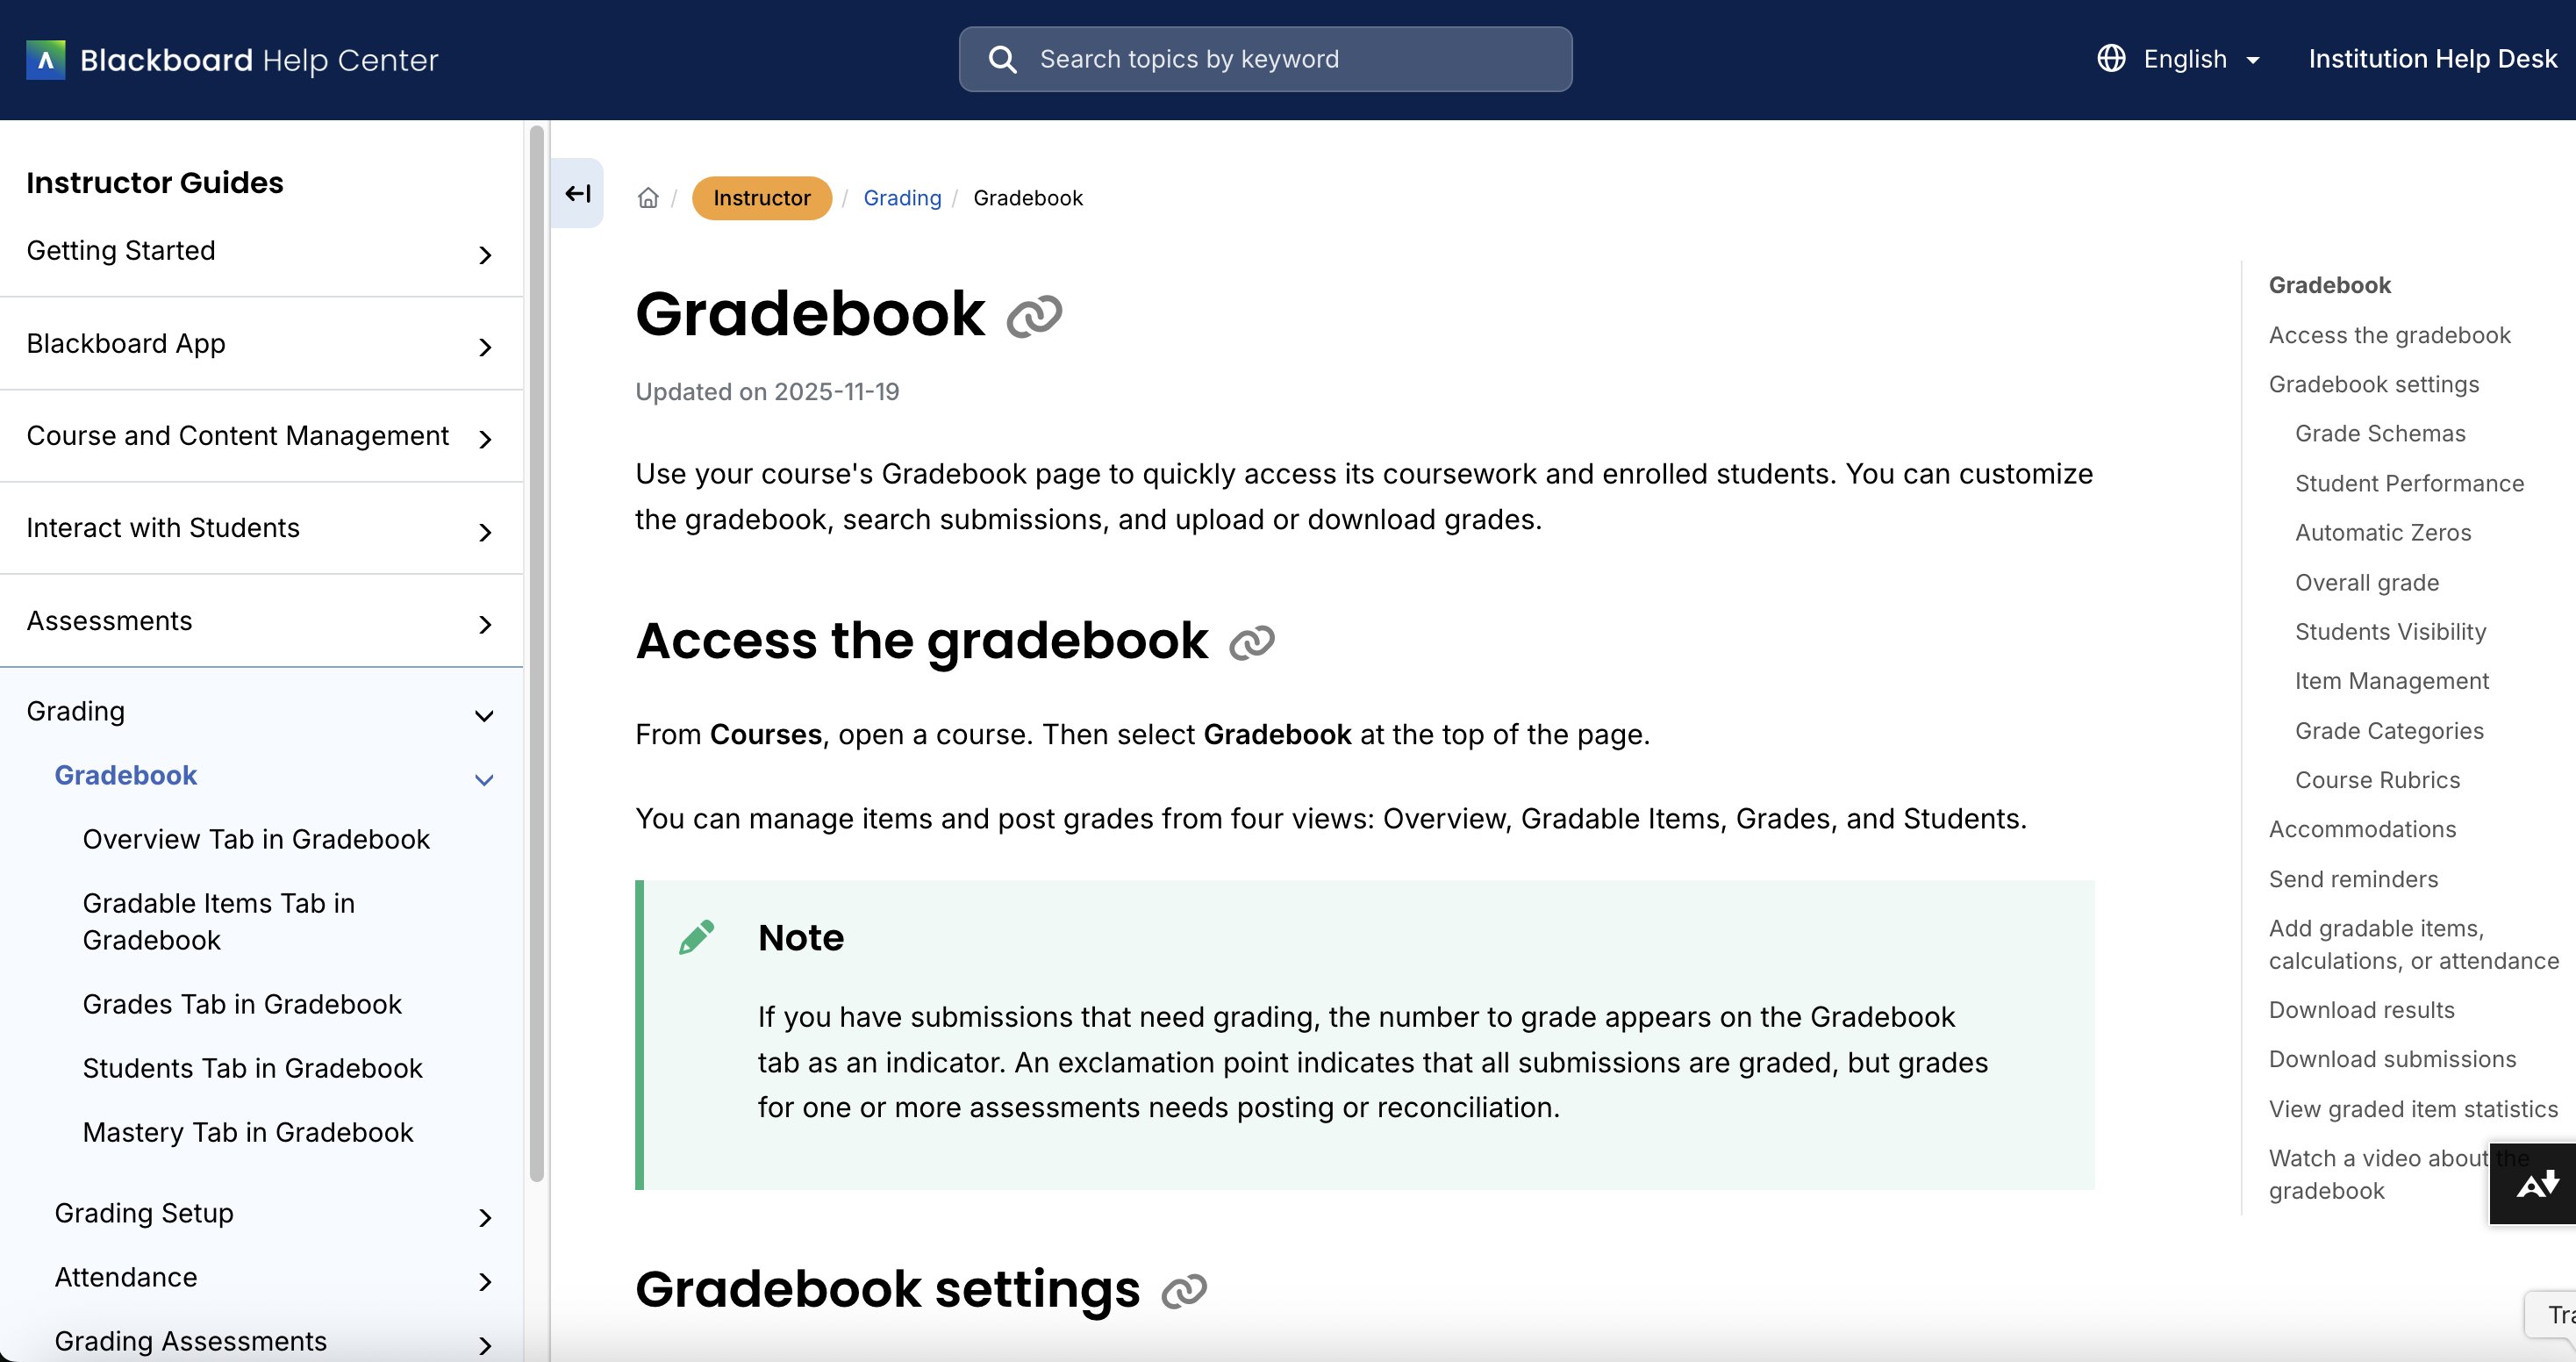Image resolution: width=2576 pixels, height=1362 pixels.
Task: Open the Institution Help Desk link
Action: pyautogui.click(x=2432, y=59)
